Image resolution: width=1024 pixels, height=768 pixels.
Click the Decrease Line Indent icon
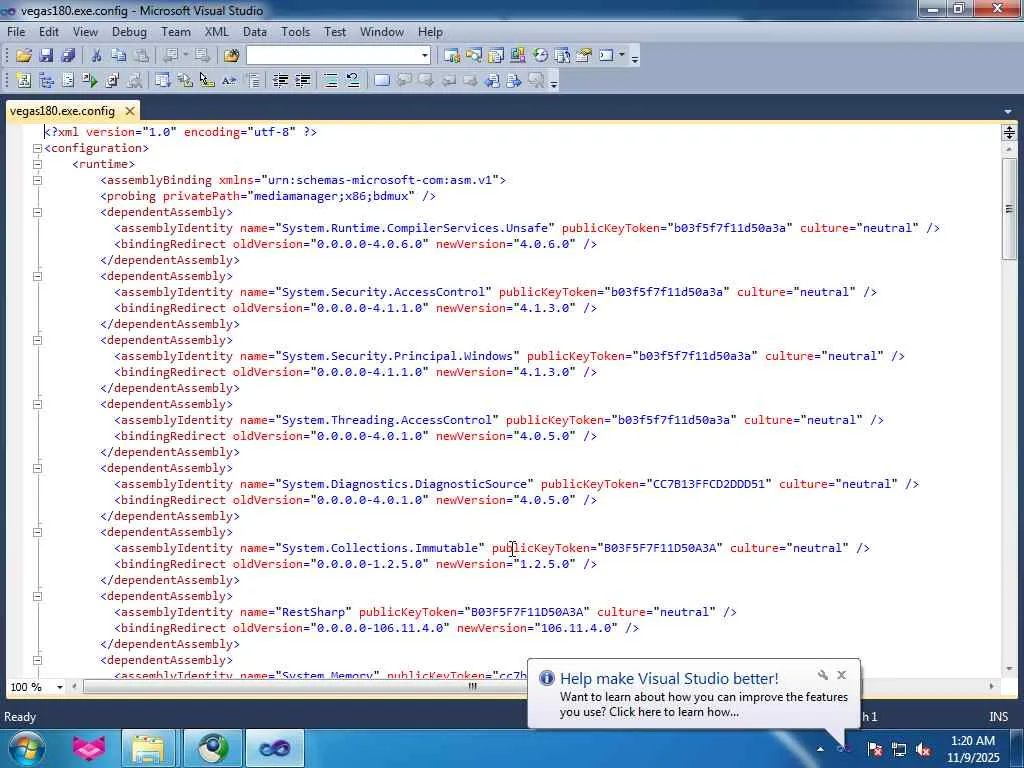point(280,81)
